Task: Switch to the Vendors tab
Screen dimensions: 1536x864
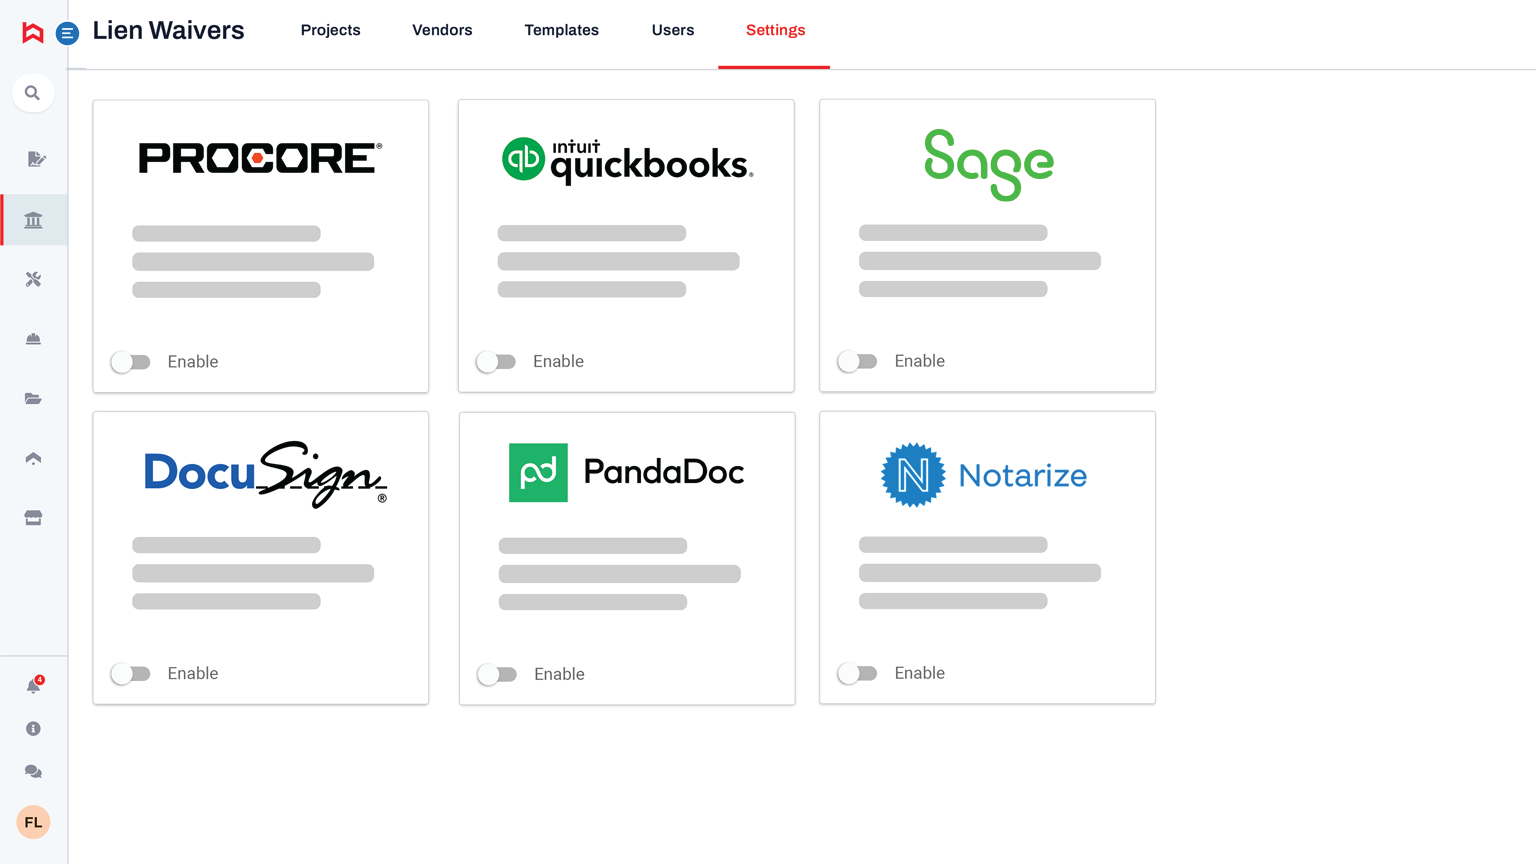Action: [x=442, y=30]
